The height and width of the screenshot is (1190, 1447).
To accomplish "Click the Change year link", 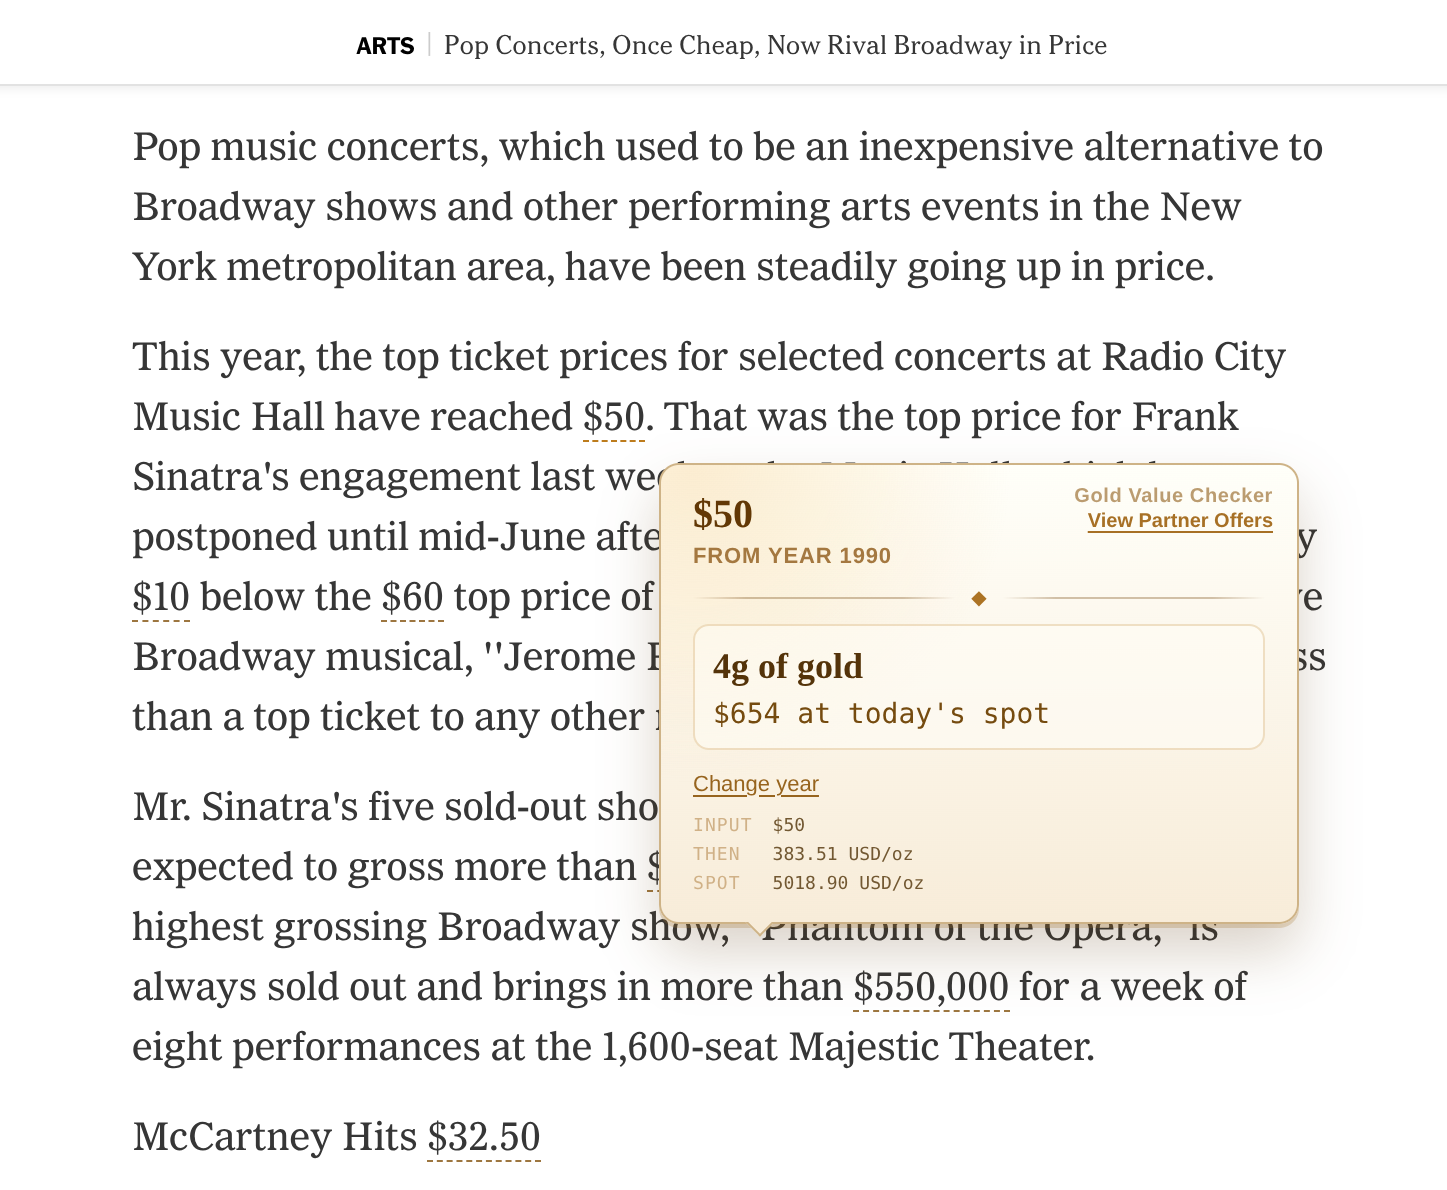I will [755, 784].
